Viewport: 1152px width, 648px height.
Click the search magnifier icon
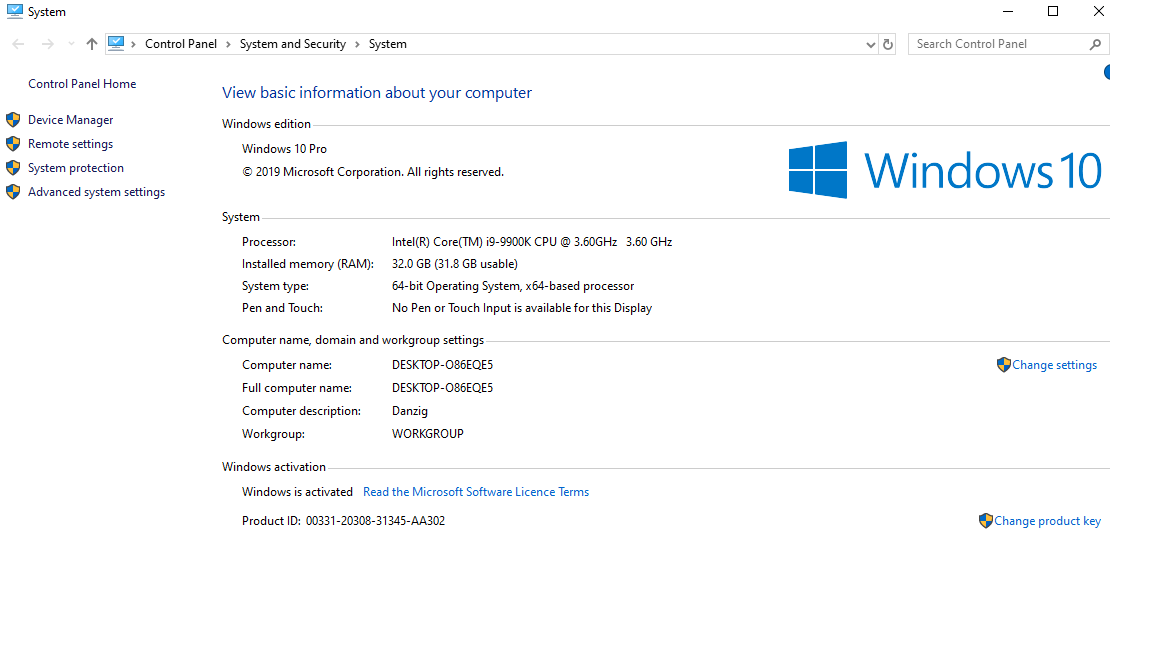click(x=1095, y=44)
